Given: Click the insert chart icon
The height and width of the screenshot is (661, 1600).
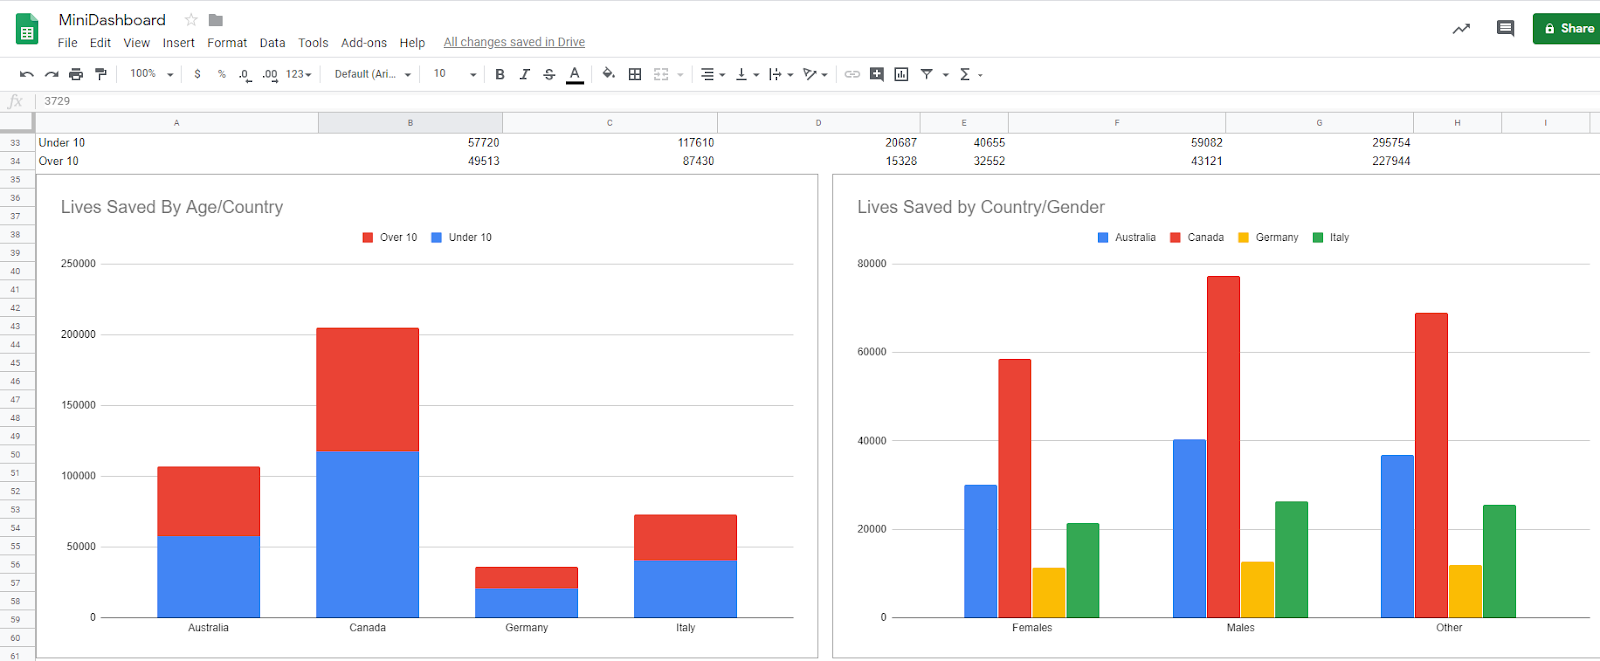Looking at the screenshot, I should 901,74.
